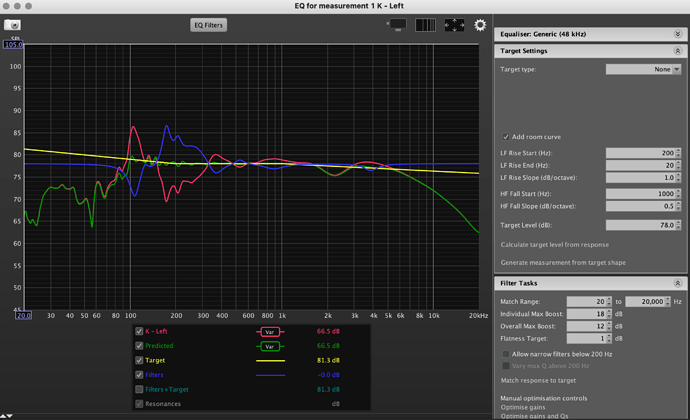
Task: Adjust the Individual Max Boost stepper
Action: [609, 314]
